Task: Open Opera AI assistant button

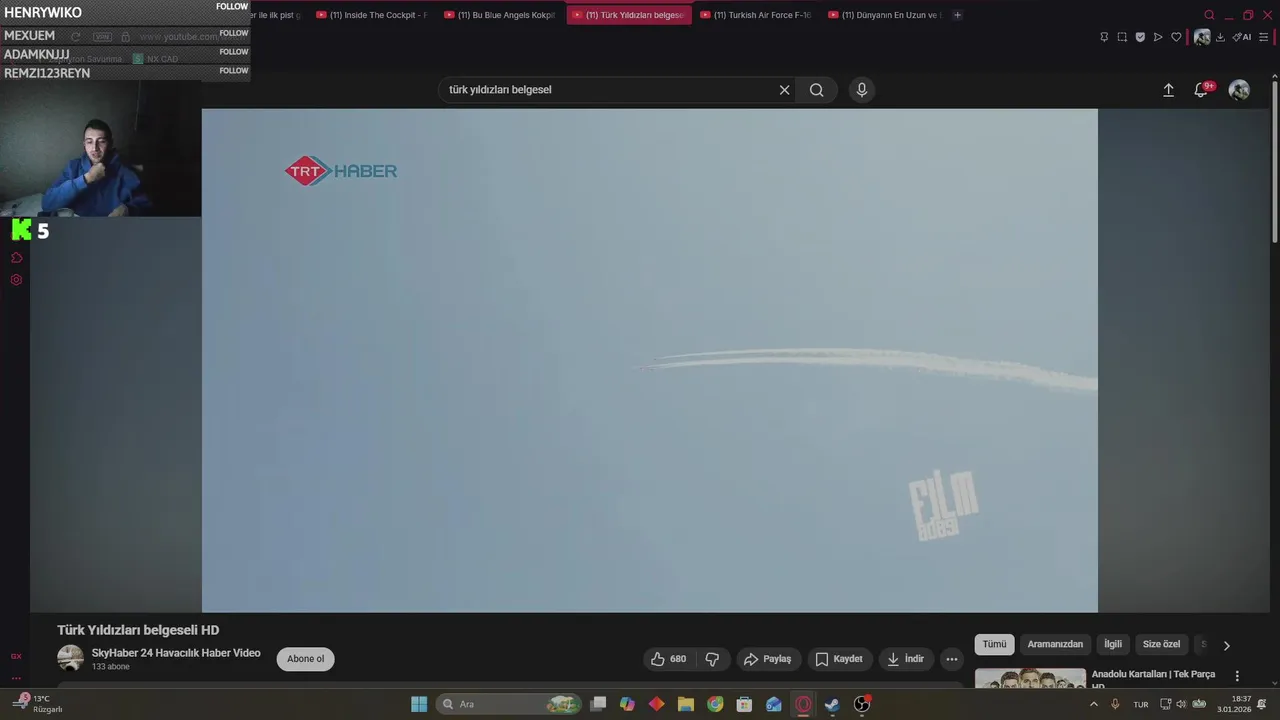Action: coord(1242,37)
